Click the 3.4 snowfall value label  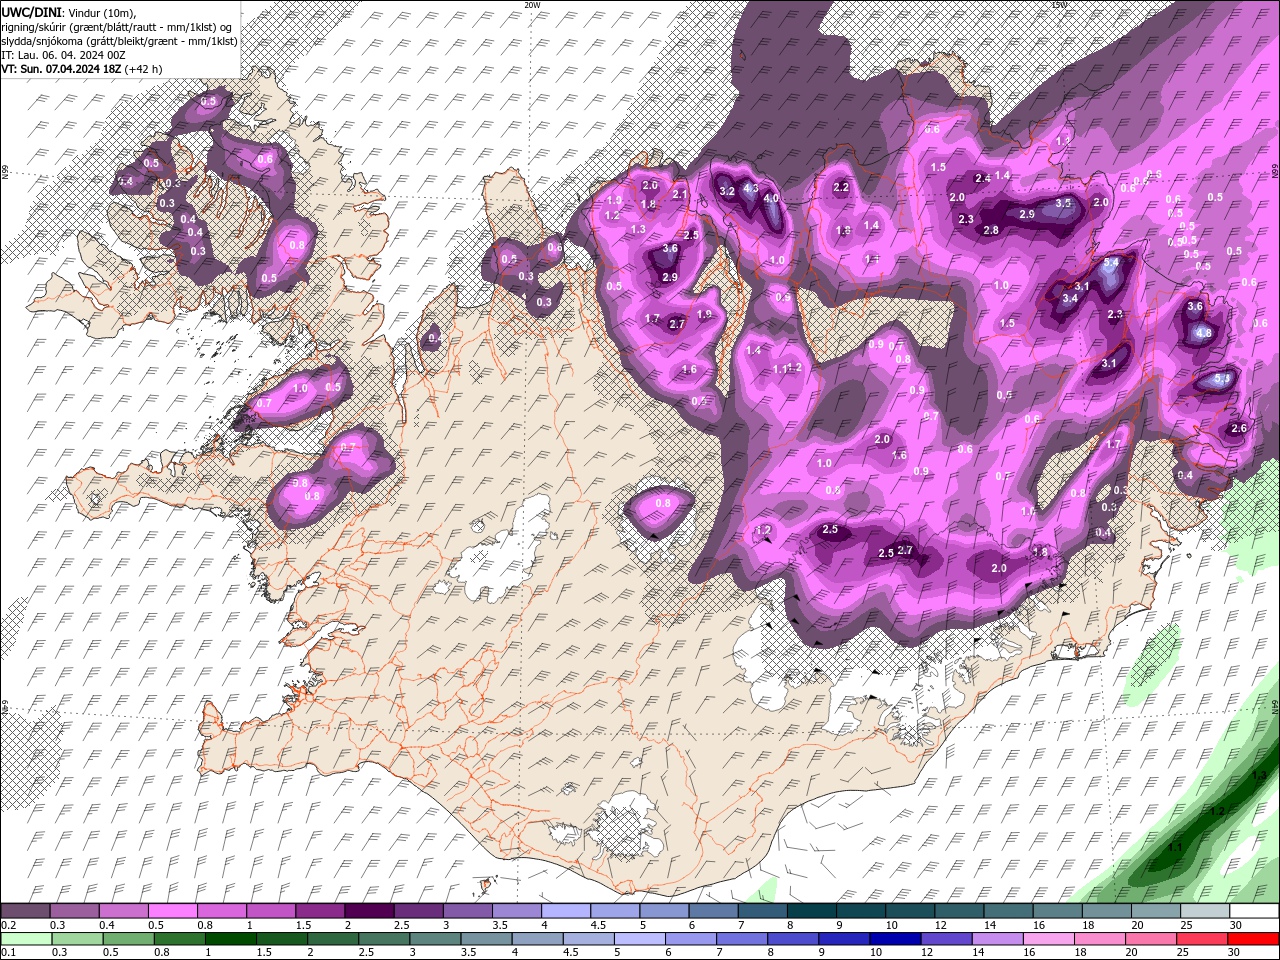(1069, 298)
